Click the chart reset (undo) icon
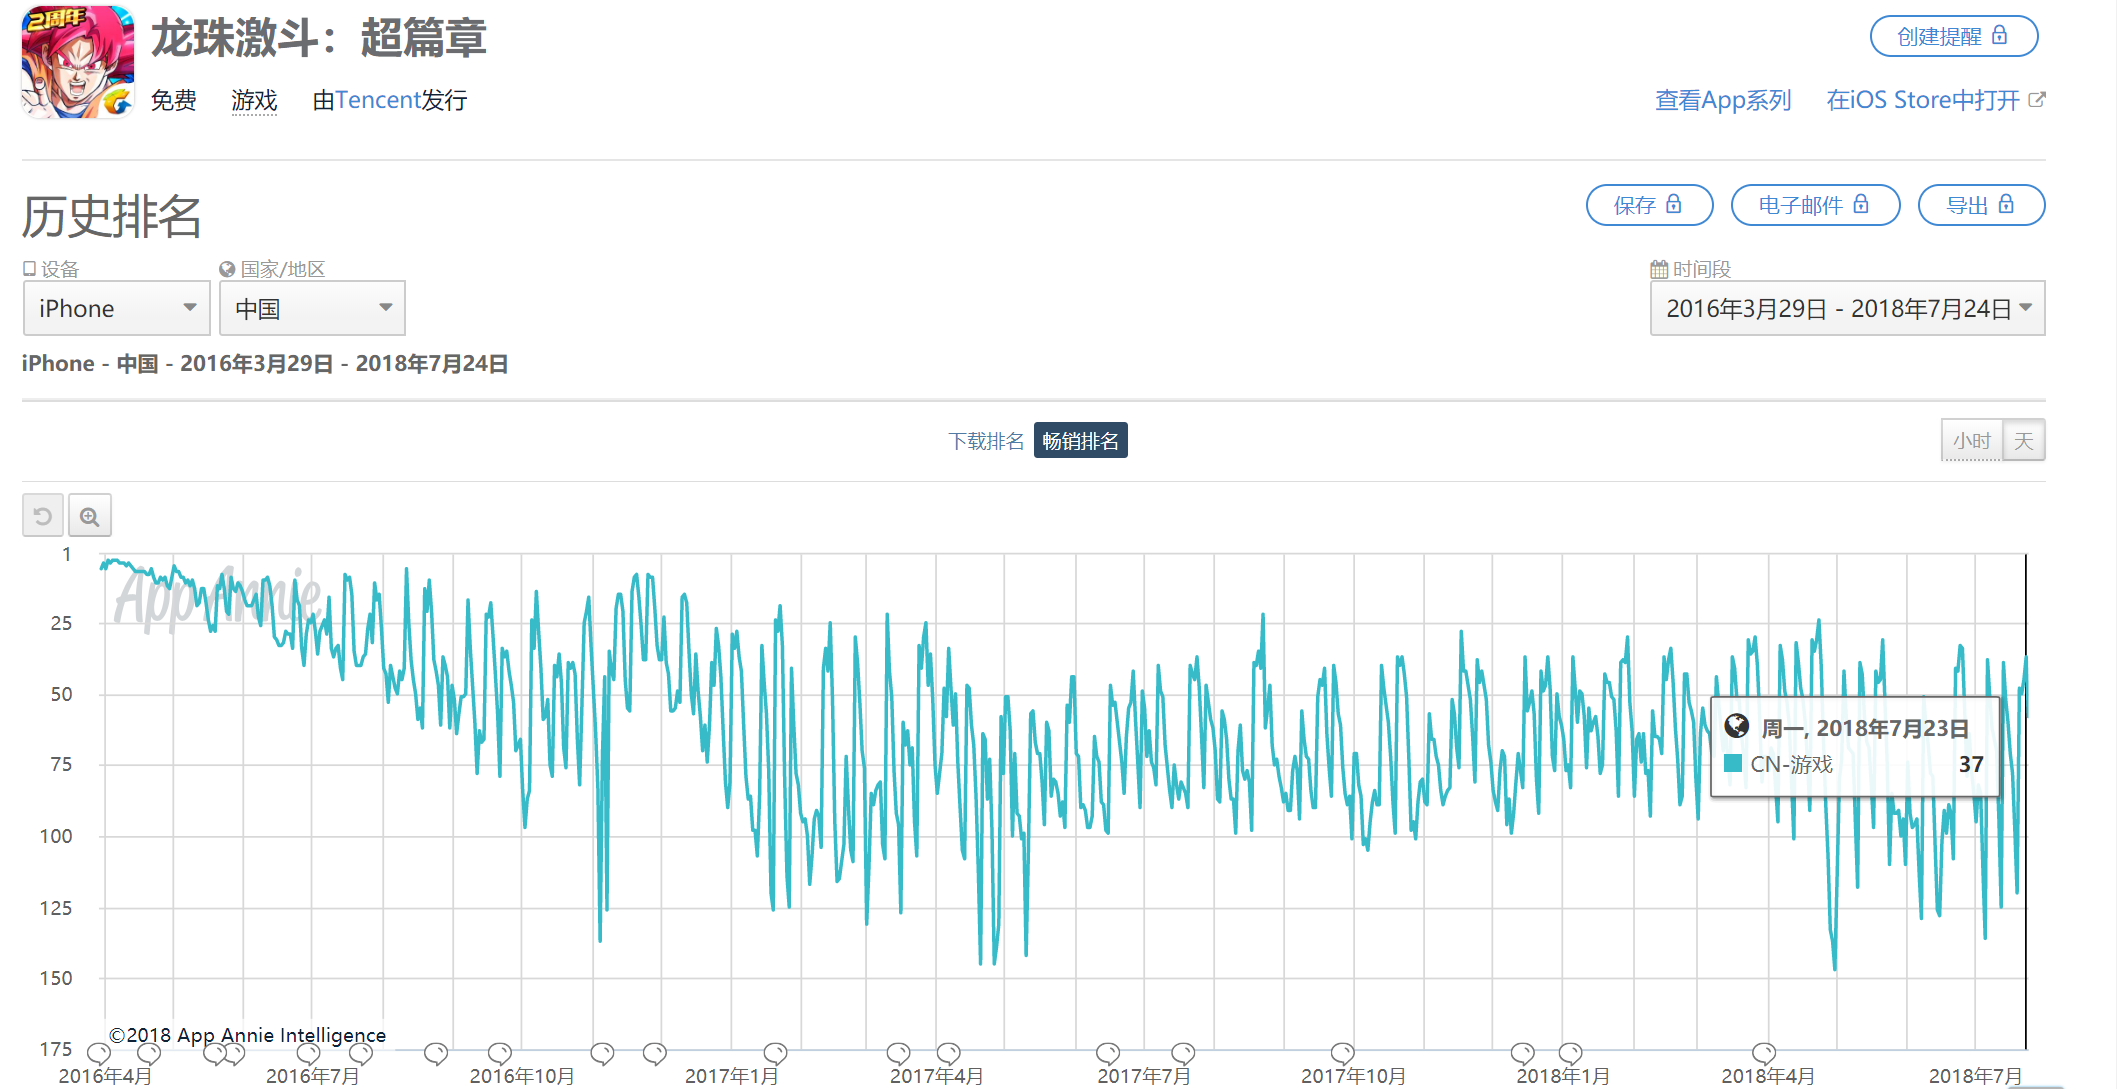The height and width of the screenshot is (1089, 2117). [x=43, y=516]
